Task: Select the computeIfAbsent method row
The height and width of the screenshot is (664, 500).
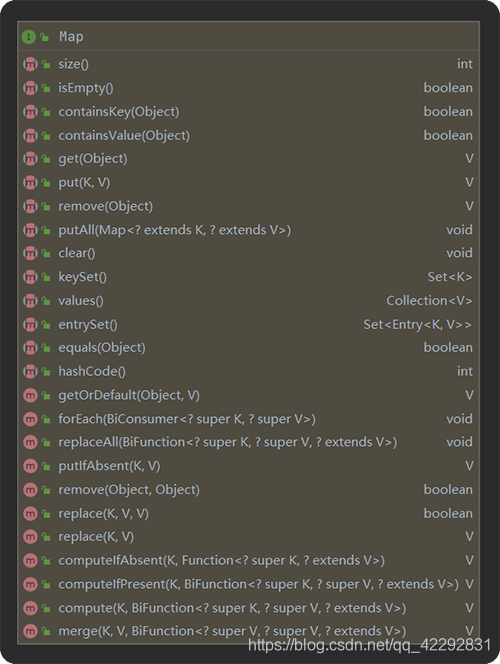Action: (249, 561)
